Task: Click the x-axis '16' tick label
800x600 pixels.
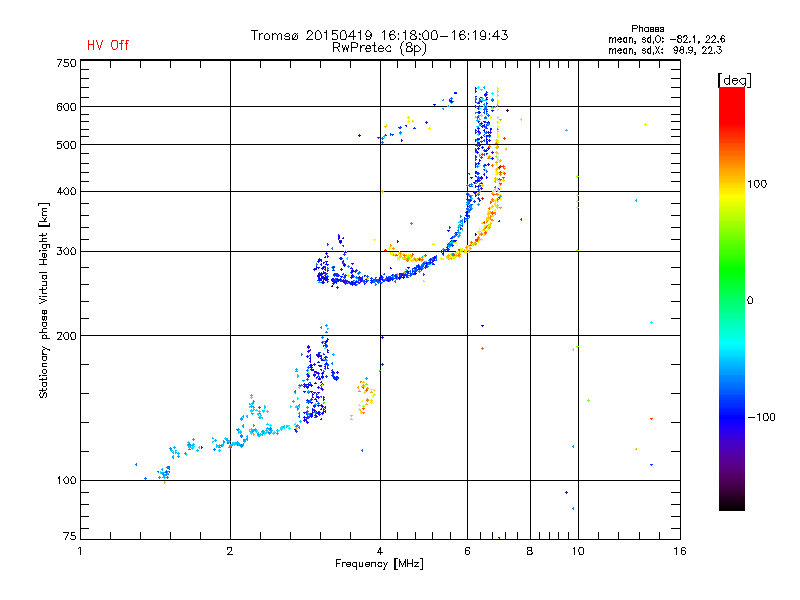Action: pyautogui.click(x=680, y=551)
